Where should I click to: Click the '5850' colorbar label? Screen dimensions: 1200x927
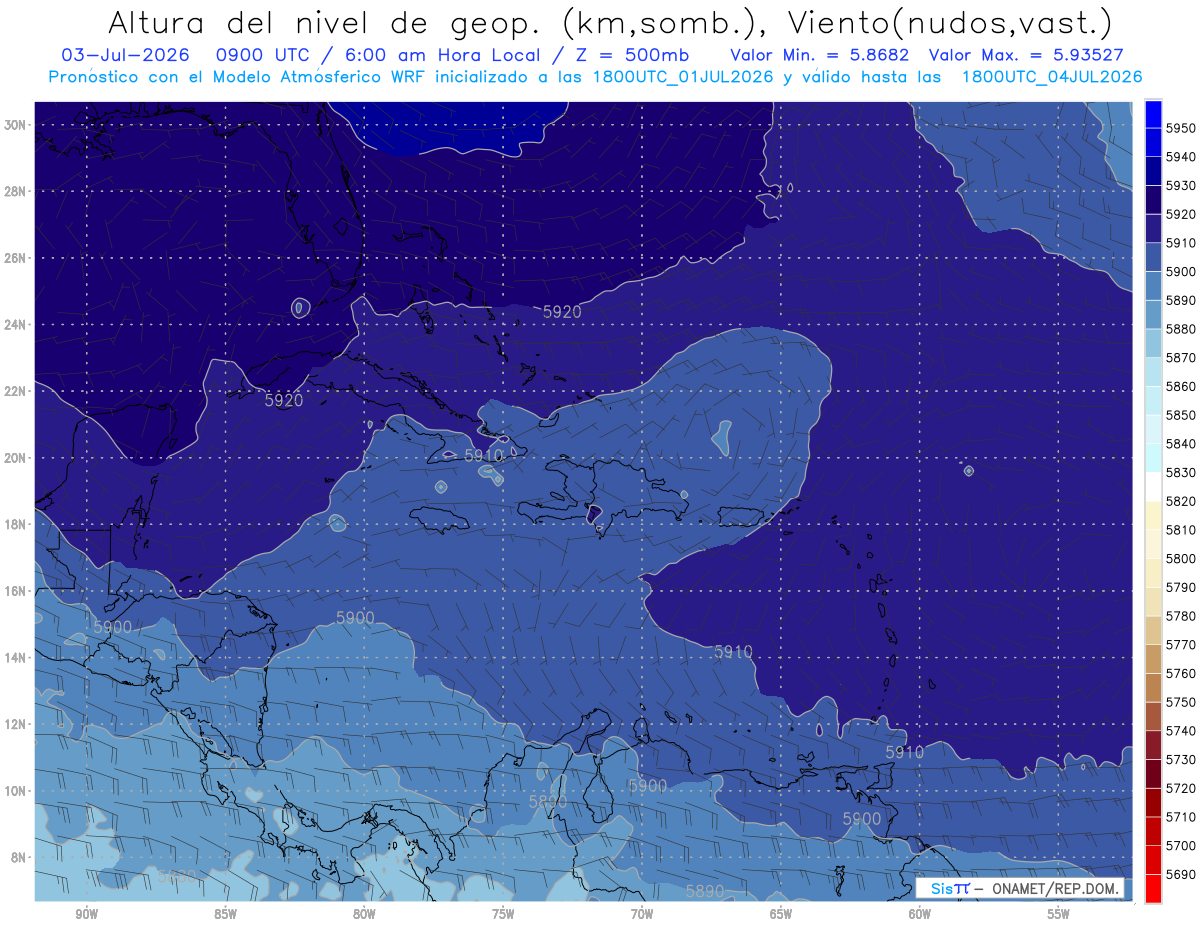click(1180, 415)
